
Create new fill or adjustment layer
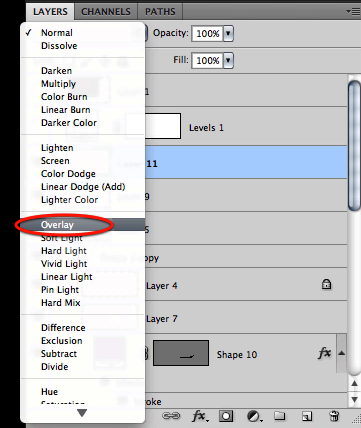254,416
